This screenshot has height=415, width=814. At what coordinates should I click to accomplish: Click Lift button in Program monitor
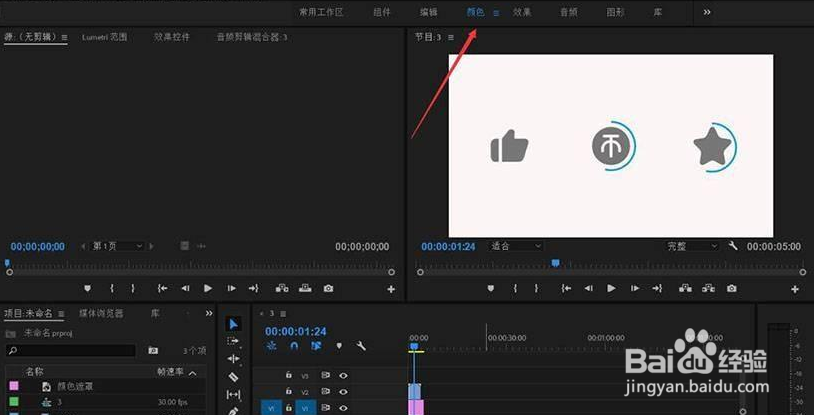[685, 288]
